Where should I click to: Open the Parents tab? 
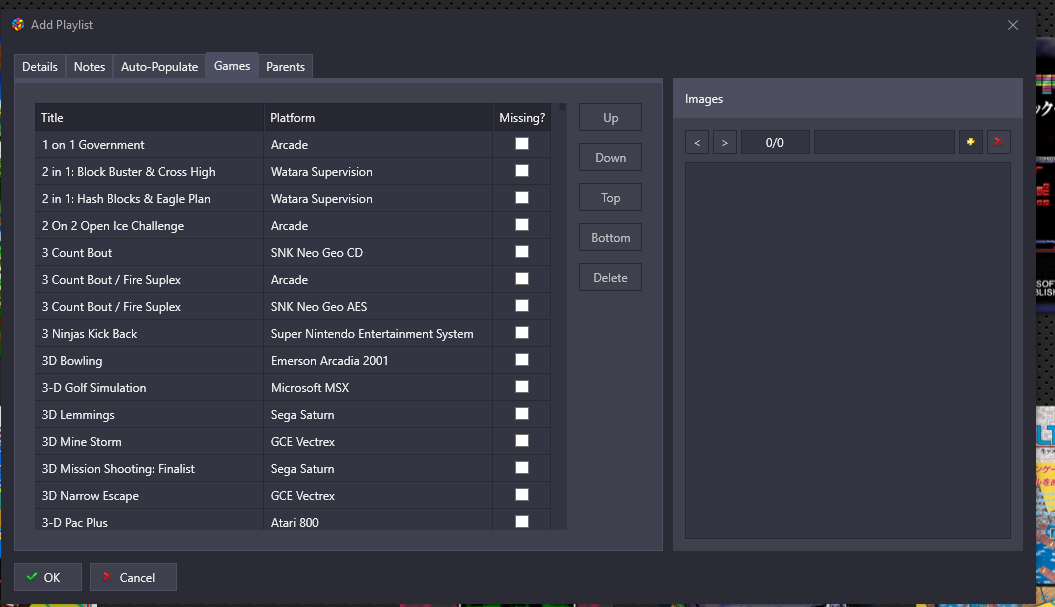(x=285, y=67)
